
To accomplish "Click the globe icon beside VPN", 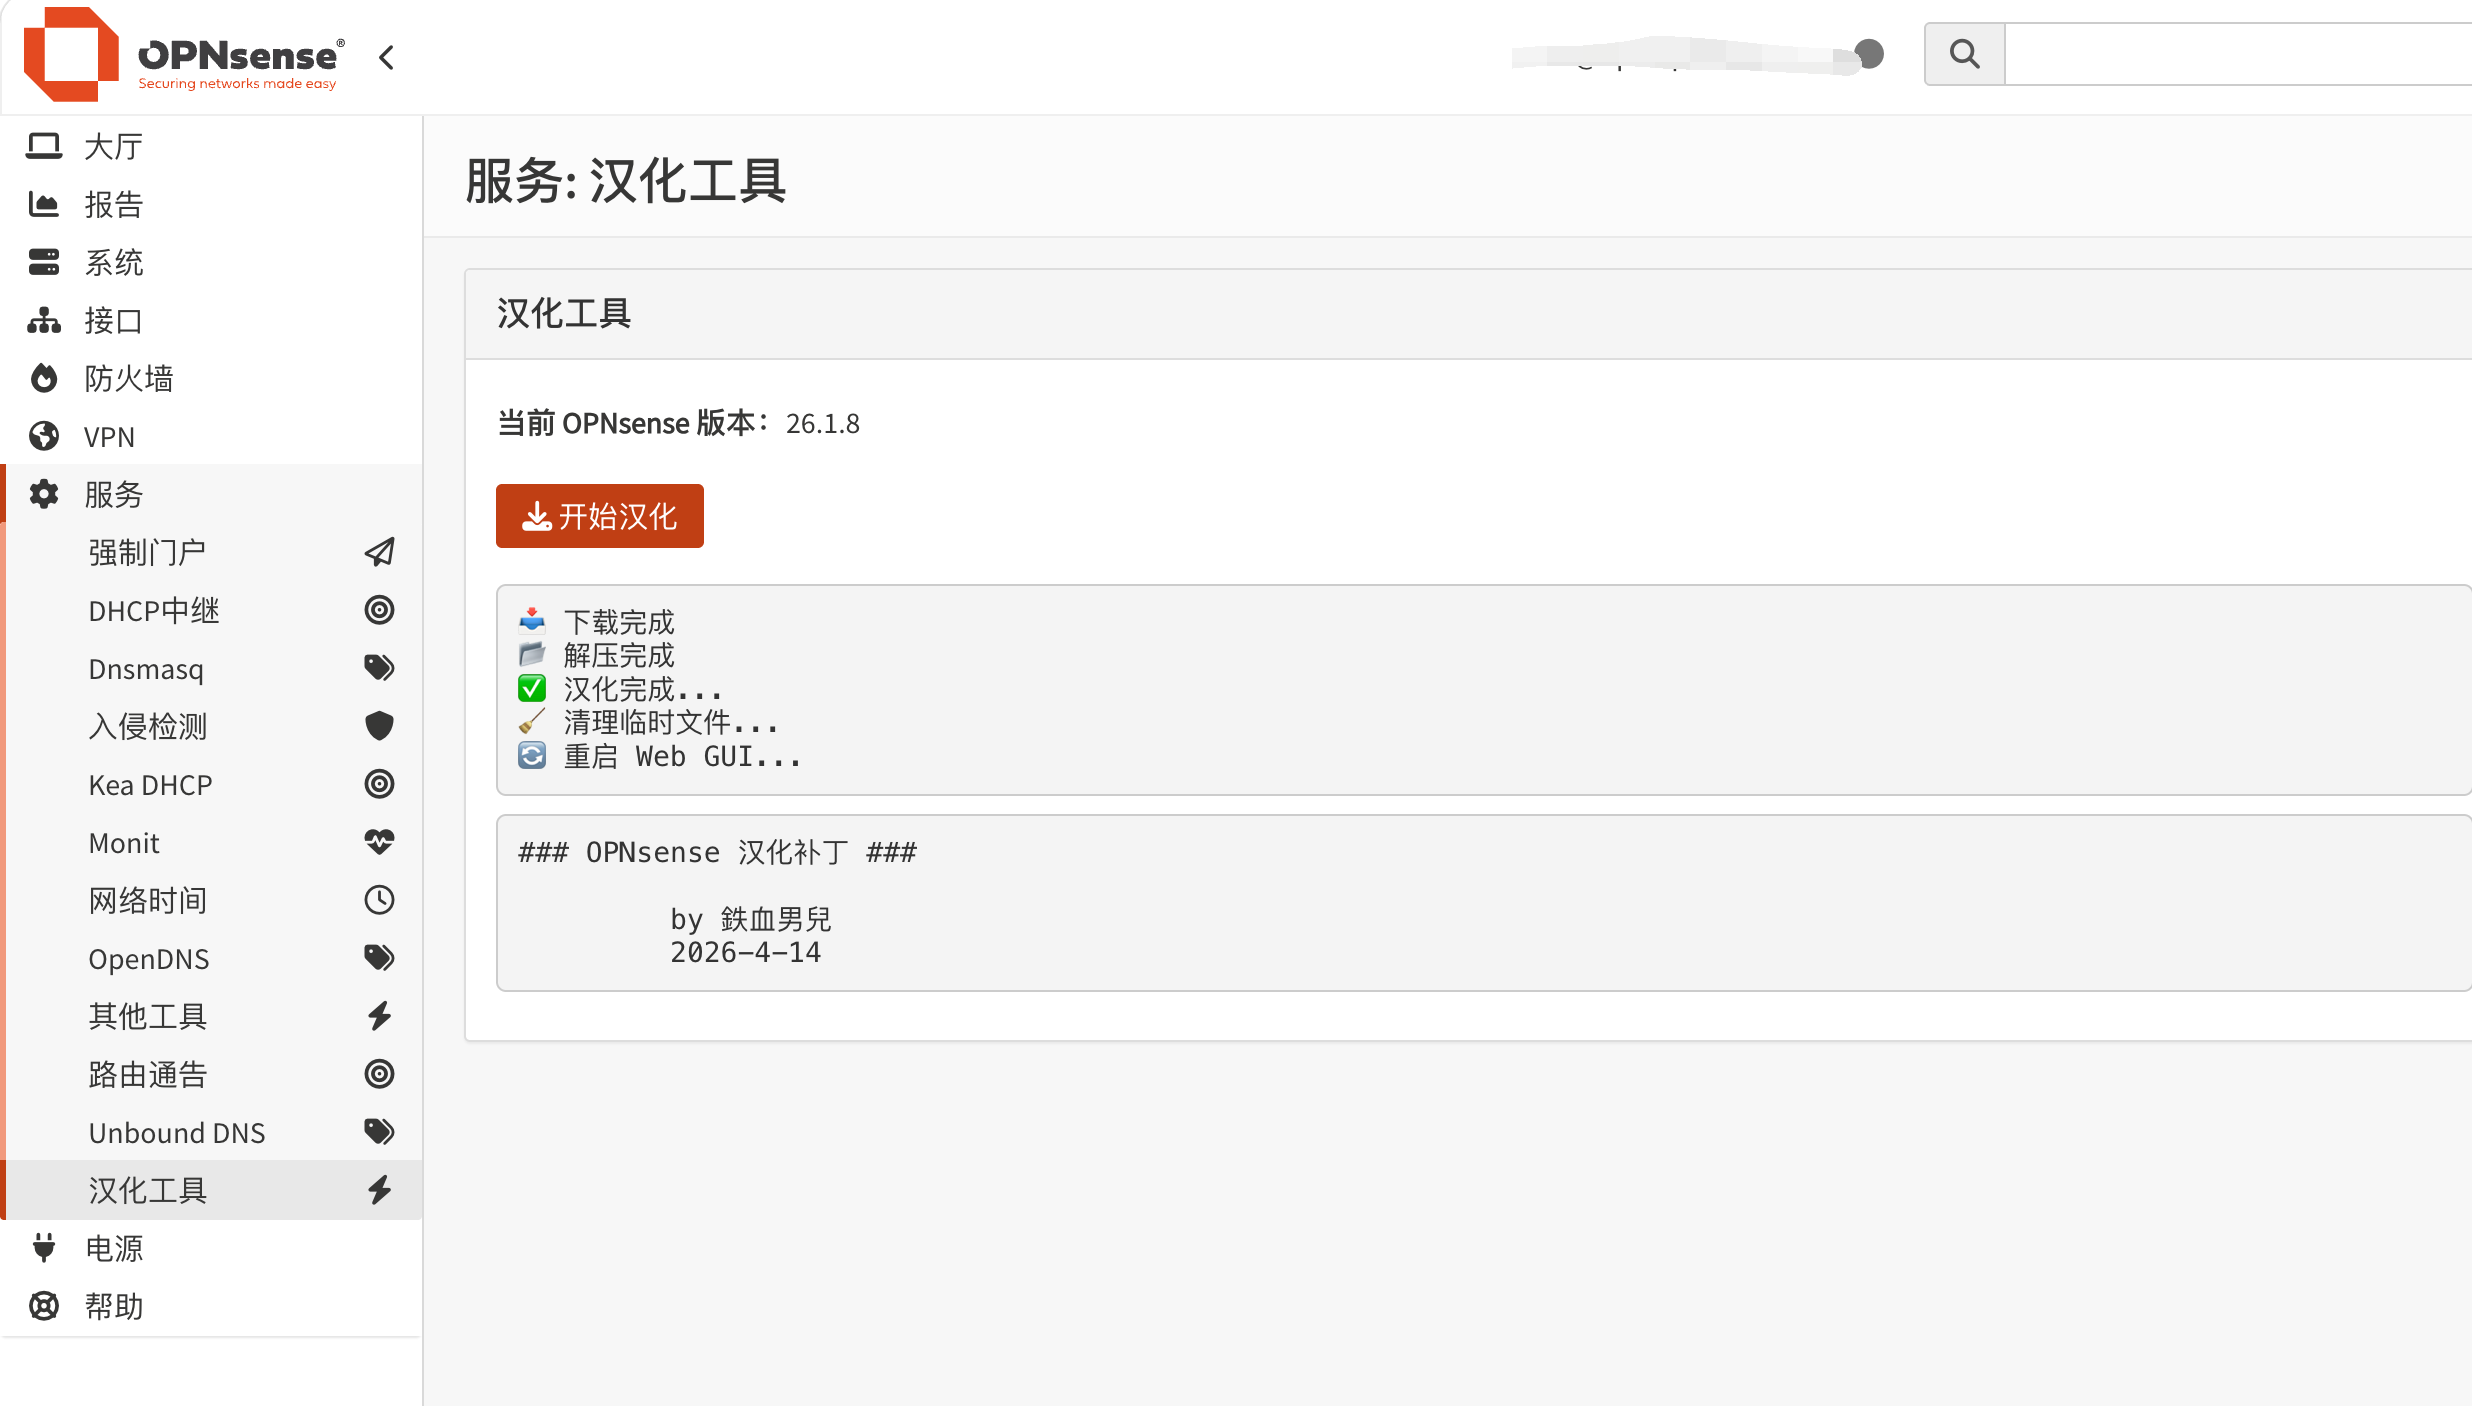I will pyautogui.click(x=44, y=436).
